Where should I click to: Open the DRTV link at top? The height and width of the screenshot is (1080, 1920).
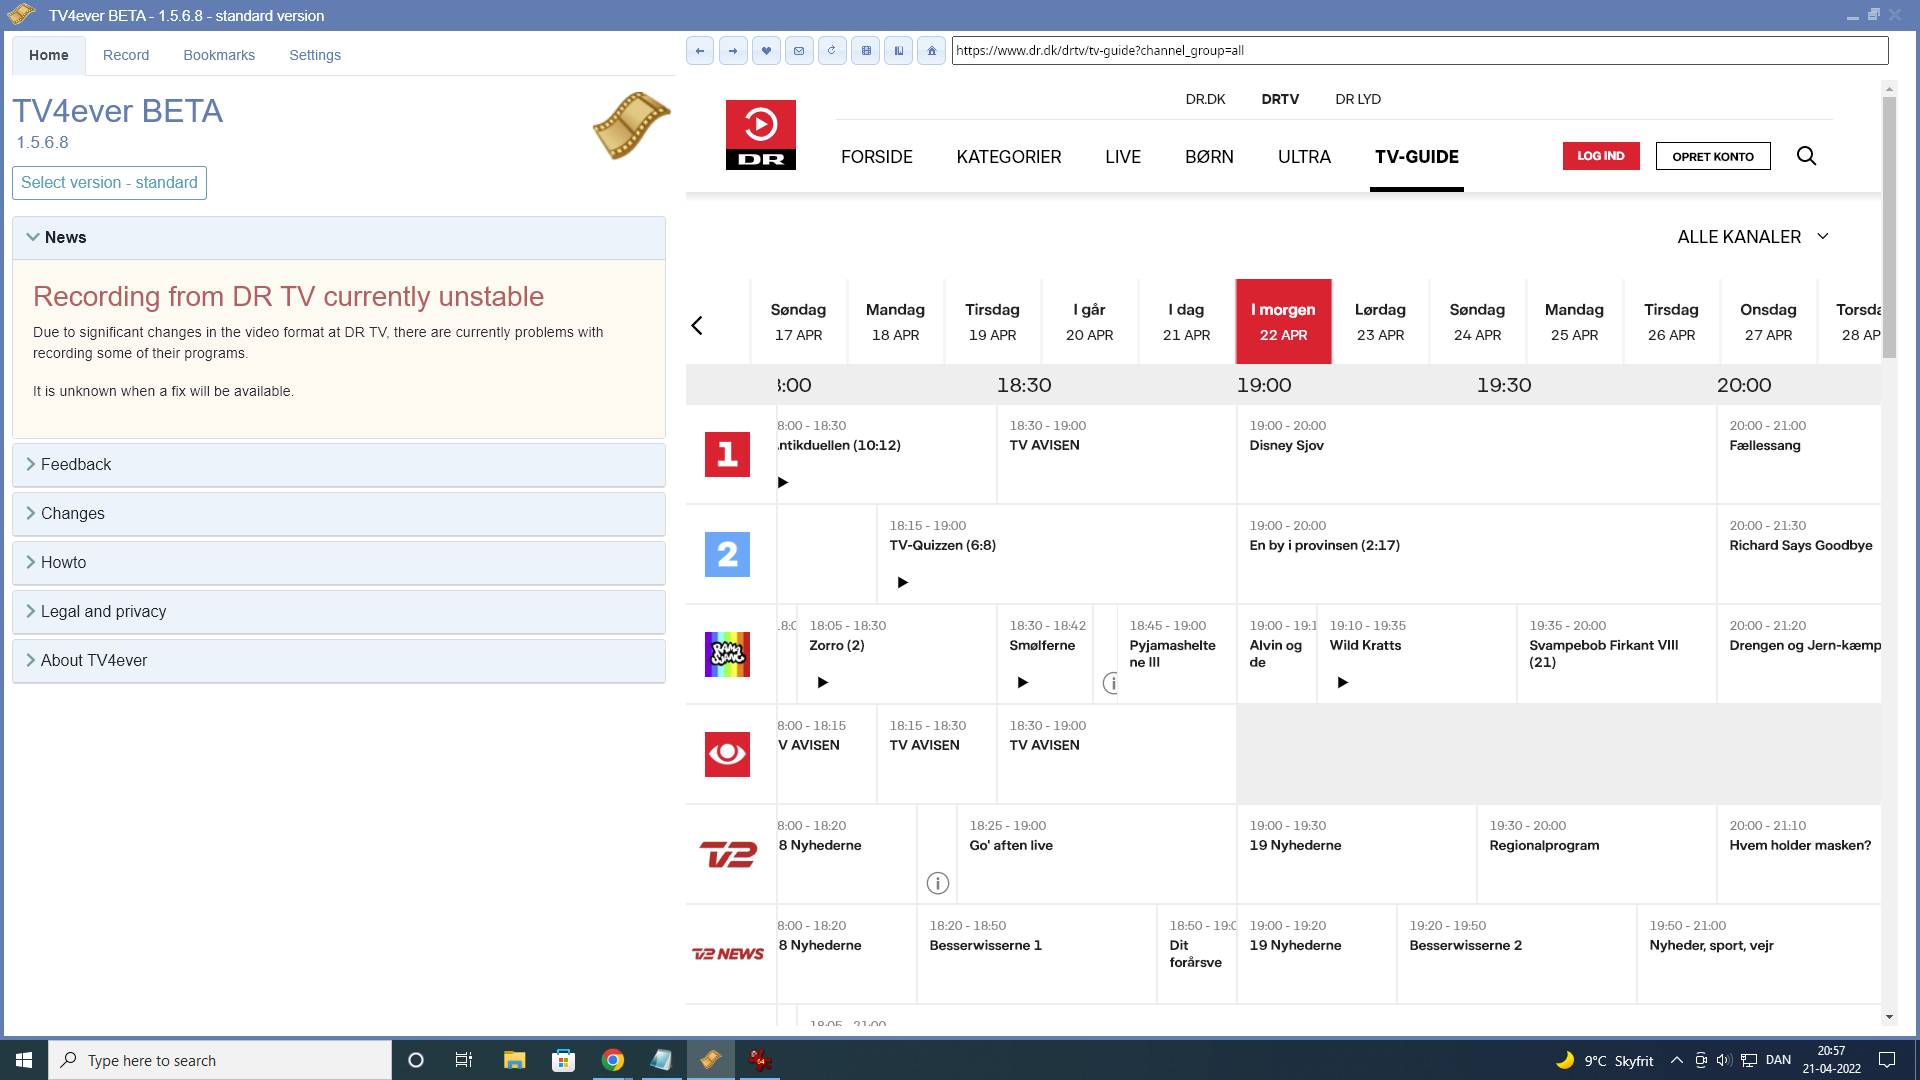tap(1280, 99)
